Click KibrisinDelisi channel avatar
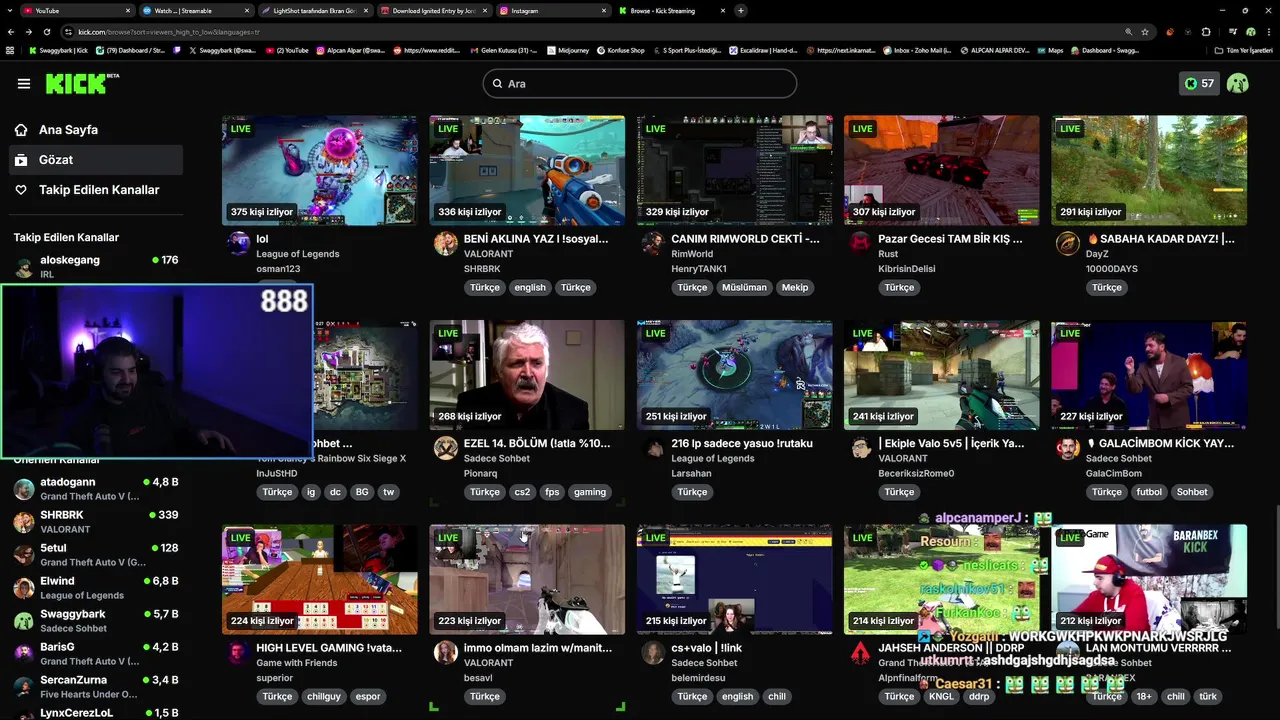This screenshot has height=720, width=1280. 860,243
